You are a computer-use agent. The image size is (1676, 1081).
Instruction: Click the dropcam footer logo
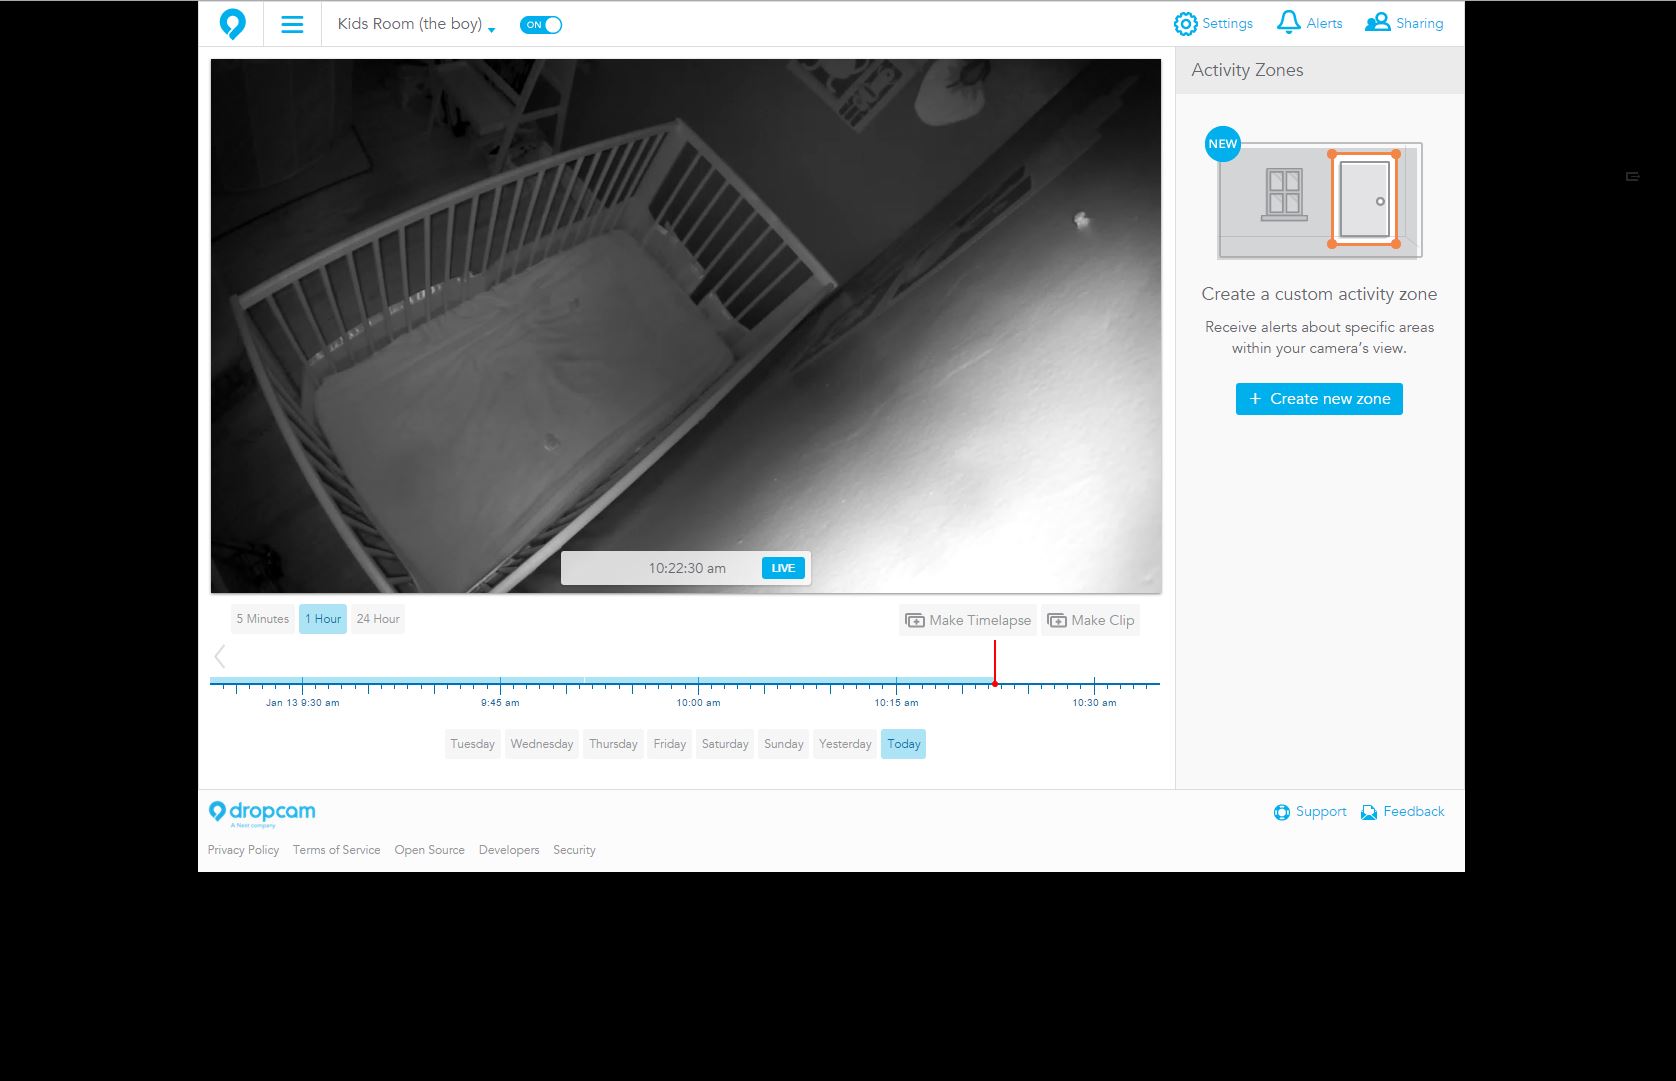coord(262,813)
